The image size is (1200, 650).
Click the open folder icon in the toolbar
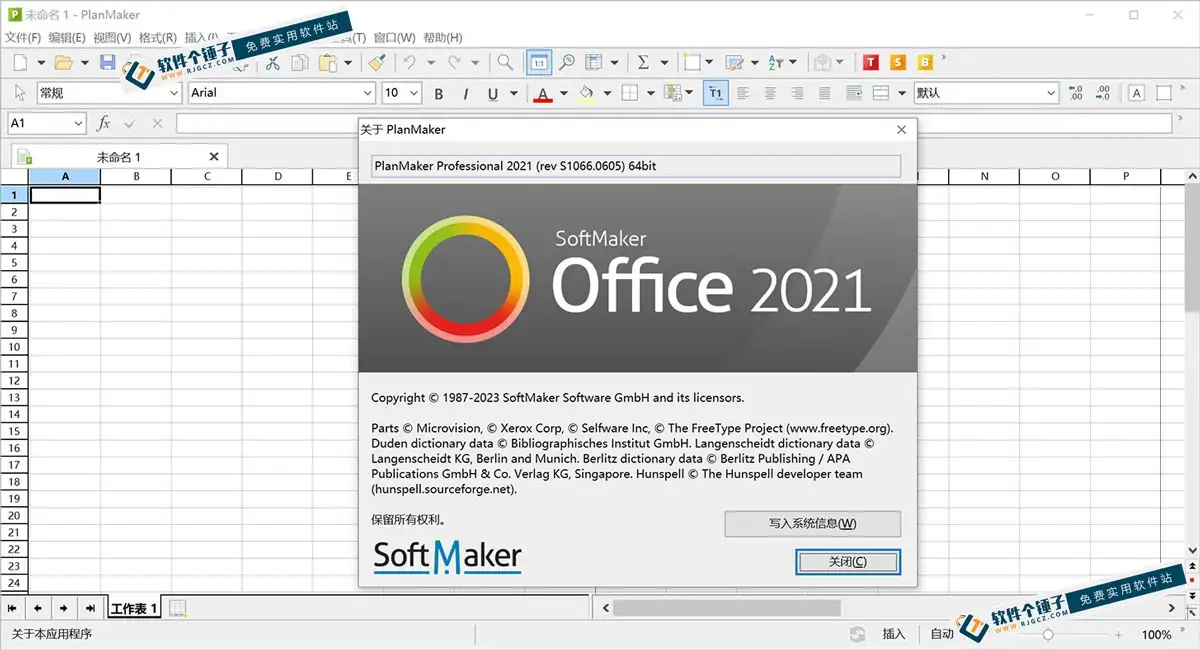coord(63,62)
